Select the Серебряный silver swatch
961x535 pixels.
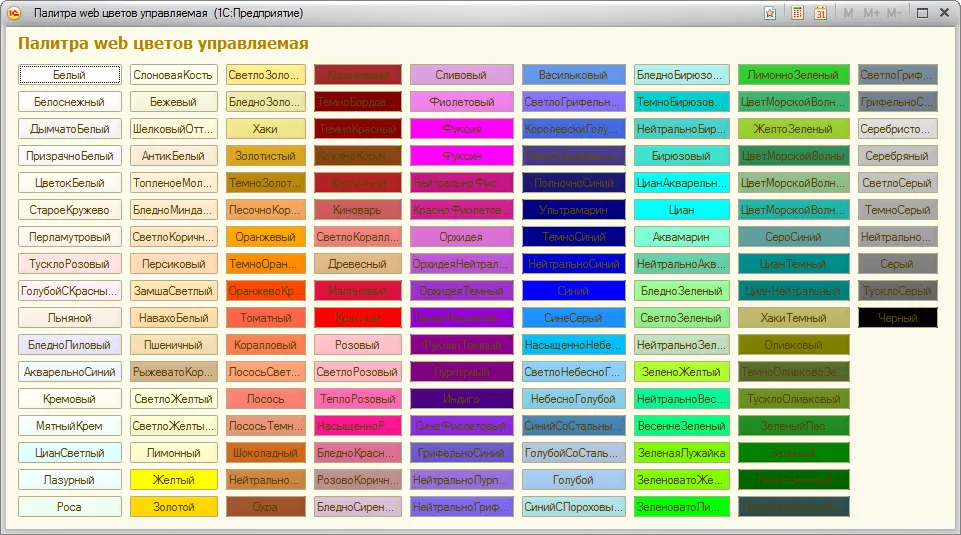(x=897, y=156)
